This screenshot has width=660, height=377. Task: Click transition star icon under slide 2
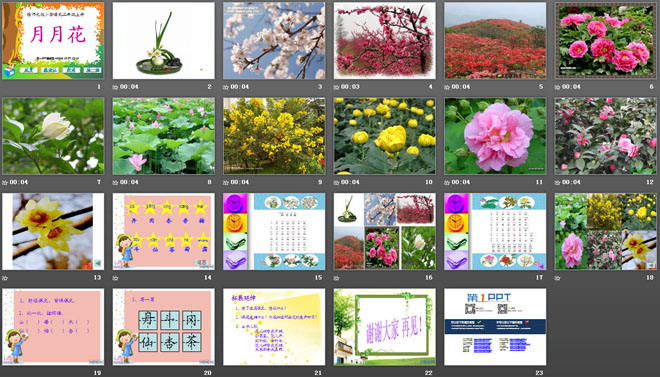pos(115,87)
